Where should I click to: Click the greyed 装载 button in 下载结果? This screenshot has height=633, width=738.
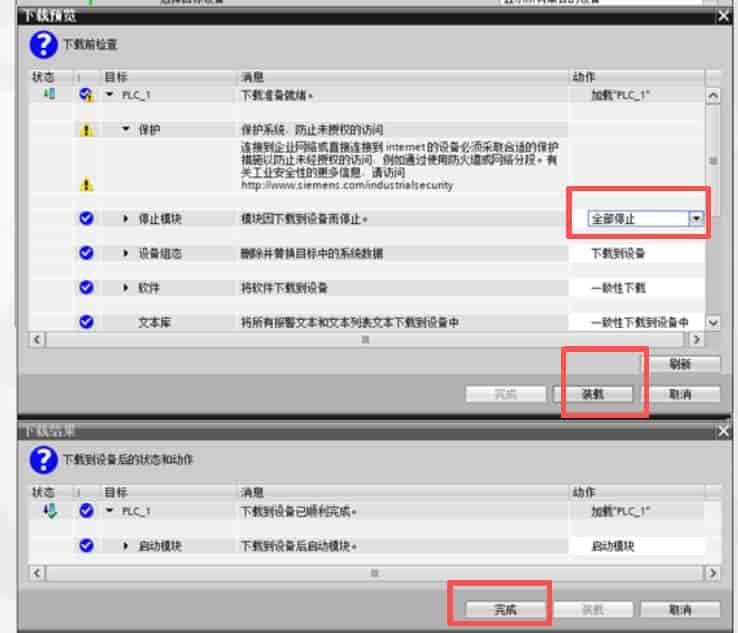click(x=593, y=609)
